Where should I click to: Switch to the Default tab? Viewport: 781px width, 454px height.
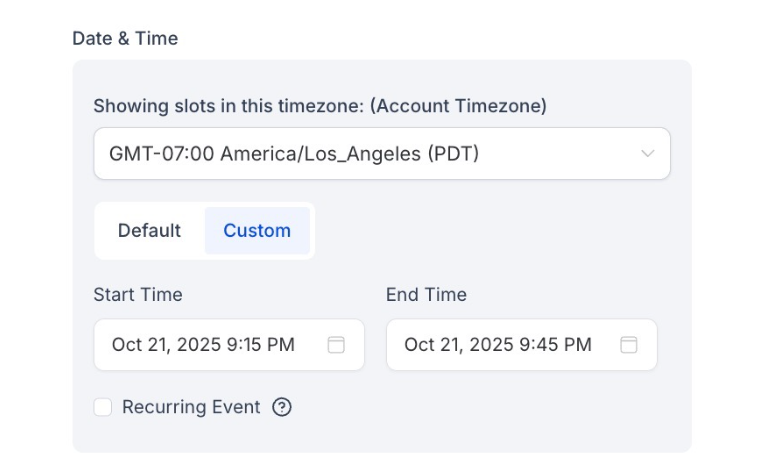[149, 231]
